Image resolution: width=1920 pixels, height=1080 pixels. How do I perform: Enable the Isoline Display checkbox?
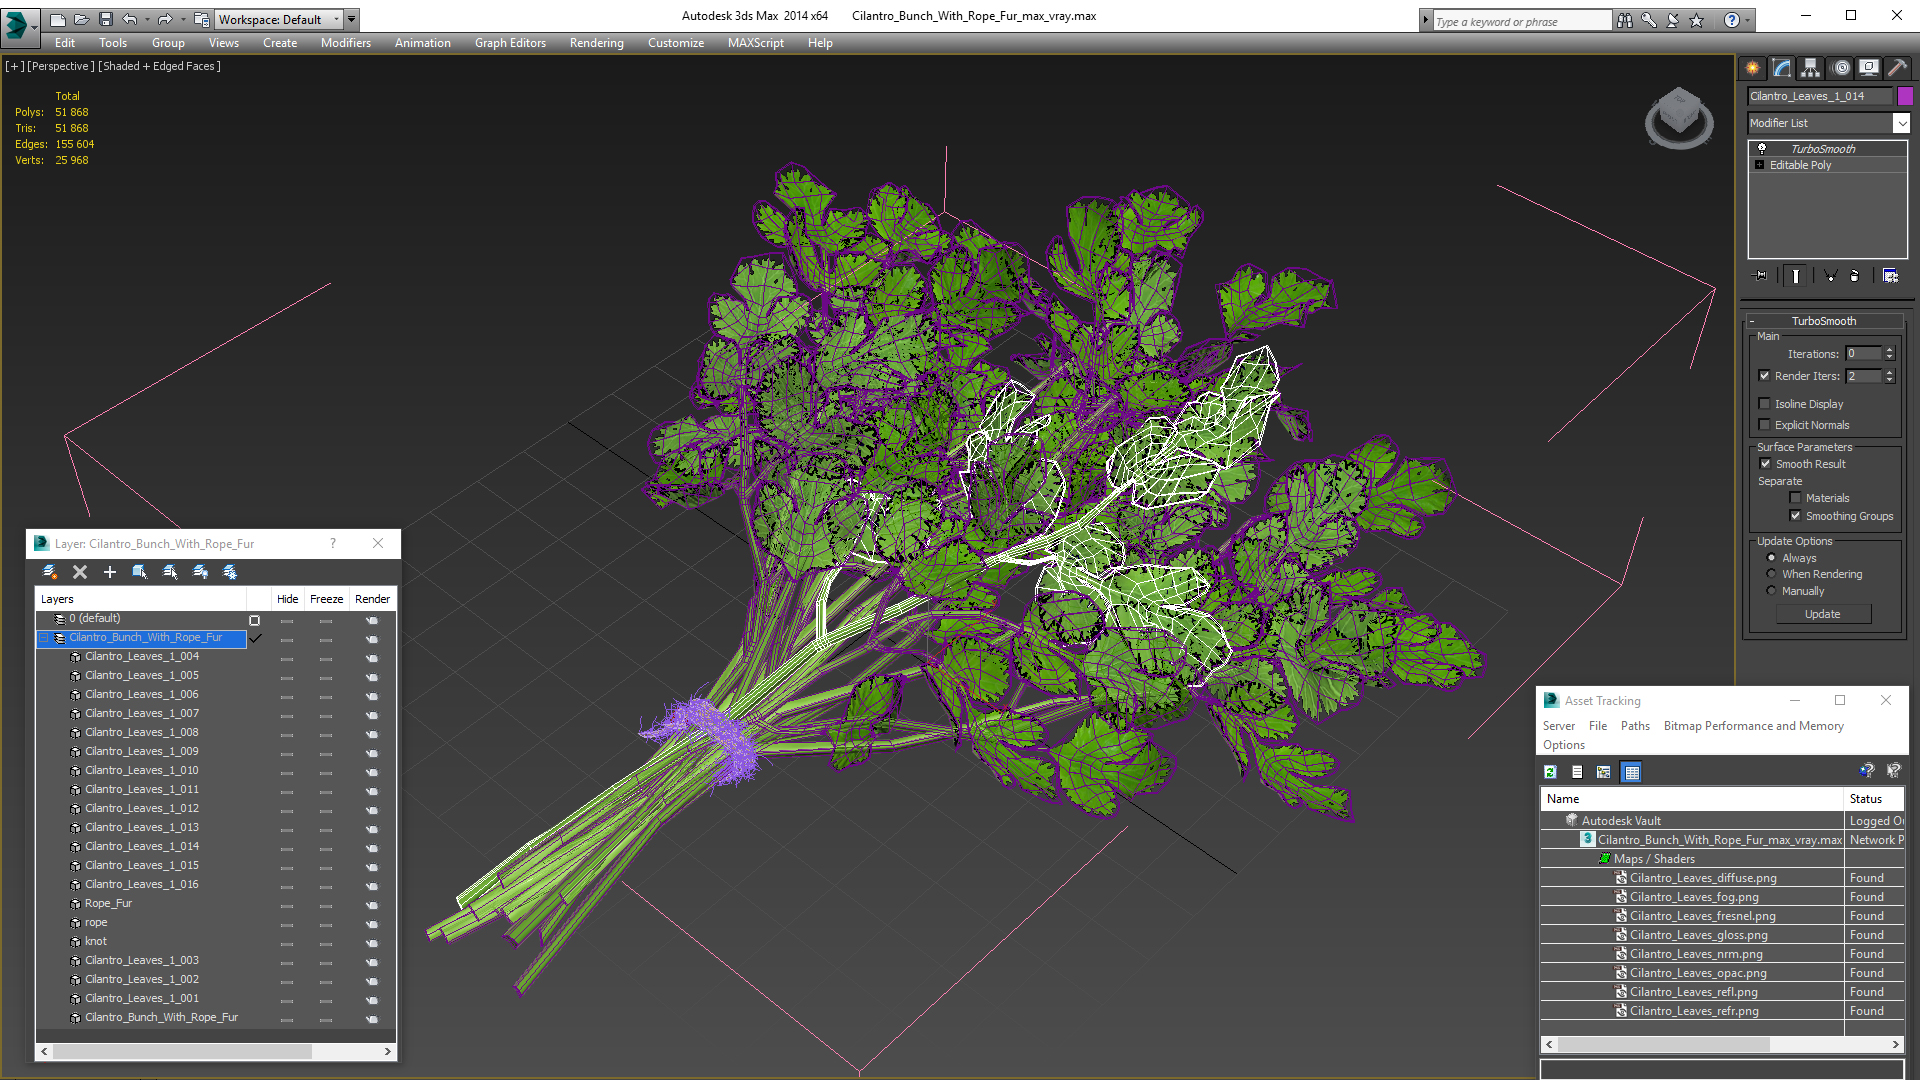pyautogui.click(x=1765, y=404)
